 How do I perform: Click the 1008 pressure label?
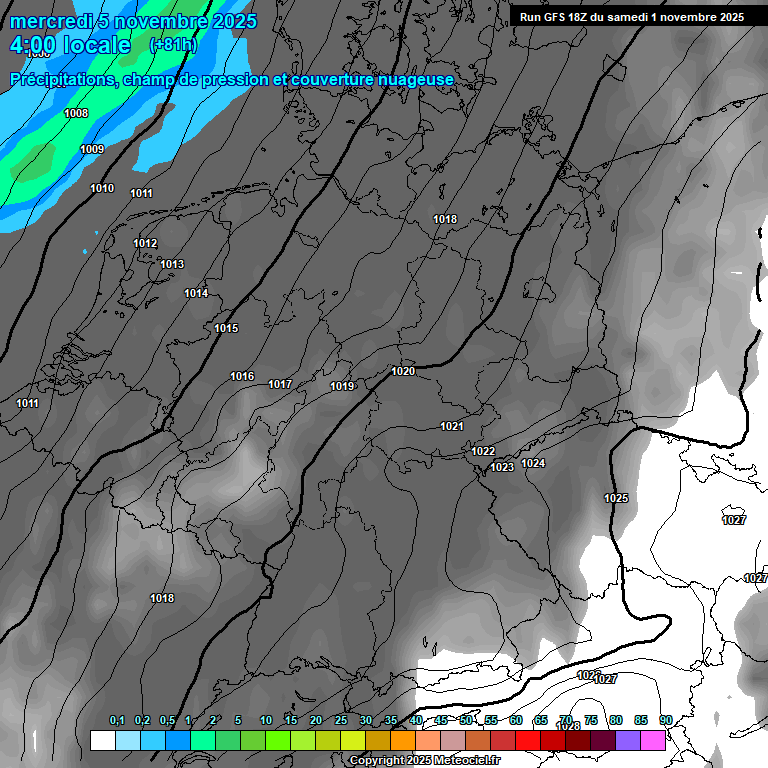coord(76,113)
